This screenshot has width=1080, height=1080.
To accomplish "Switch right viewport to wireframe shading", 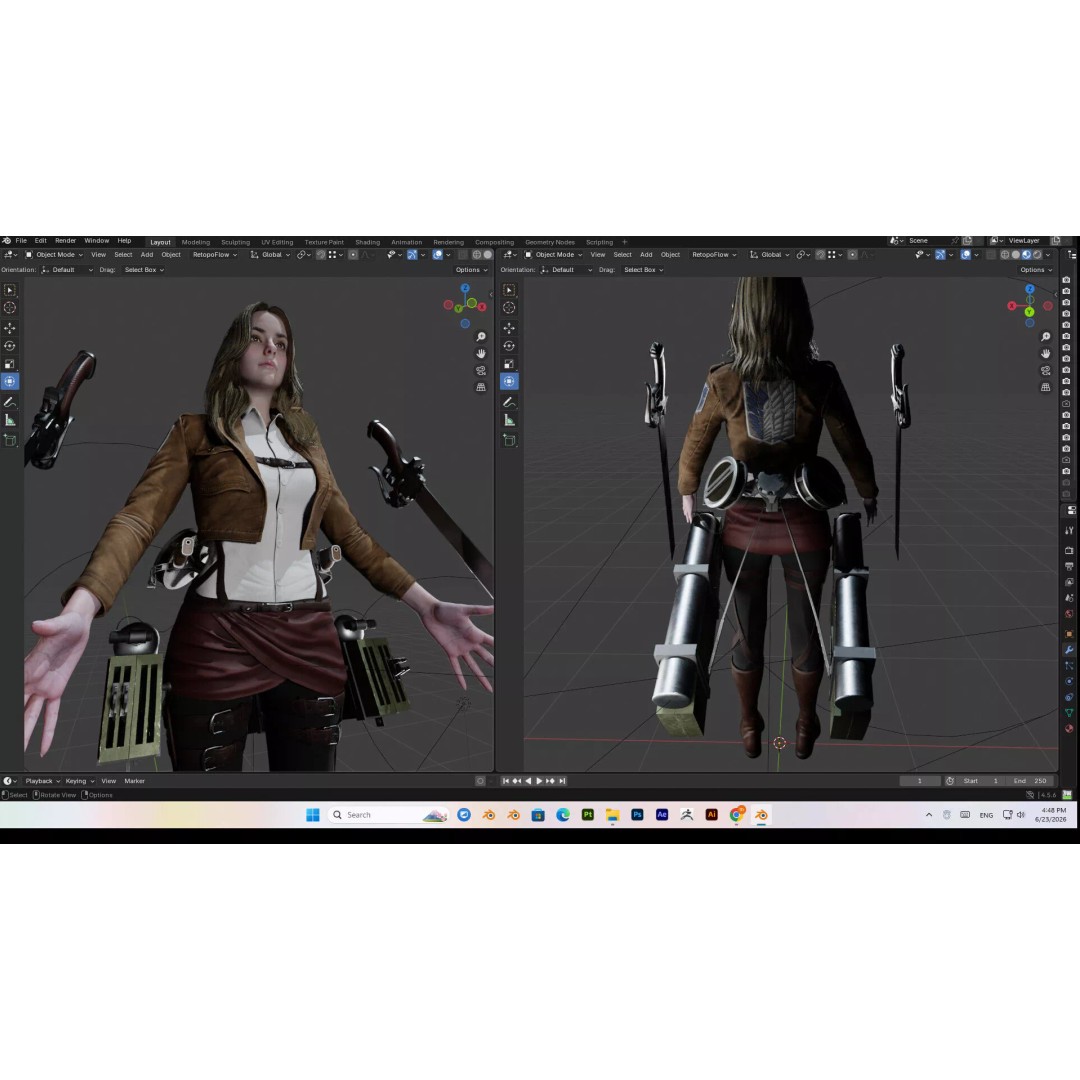I will [1005, 255].
